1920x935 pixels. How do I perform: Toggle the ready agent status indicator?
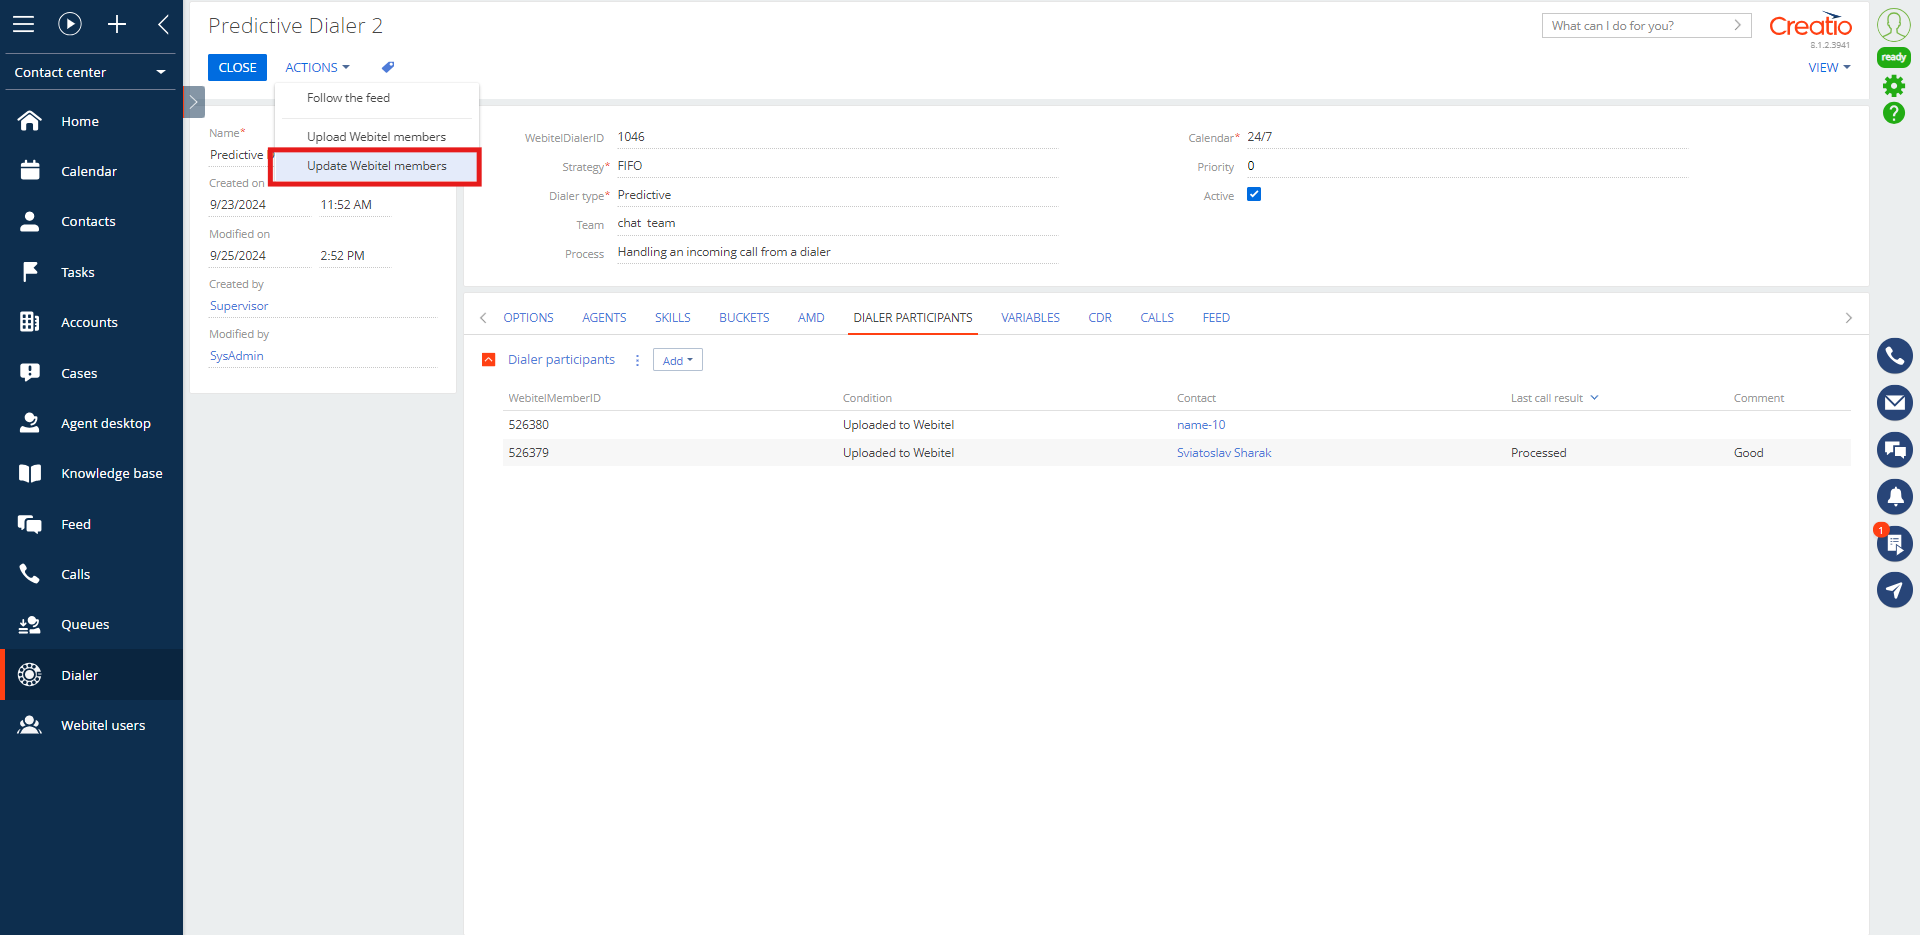1894,57
